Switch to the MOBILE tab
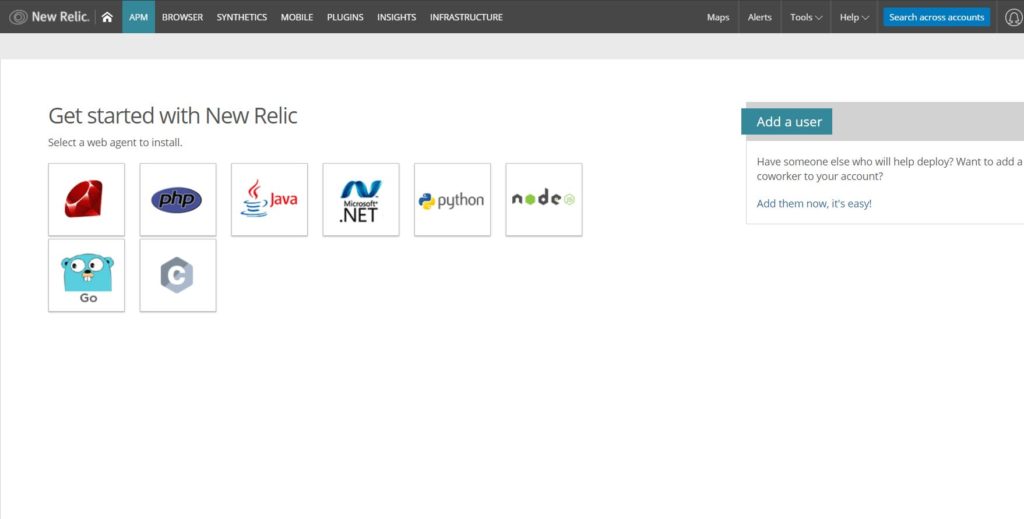The image size is (1024, 519). pos(296,17)
